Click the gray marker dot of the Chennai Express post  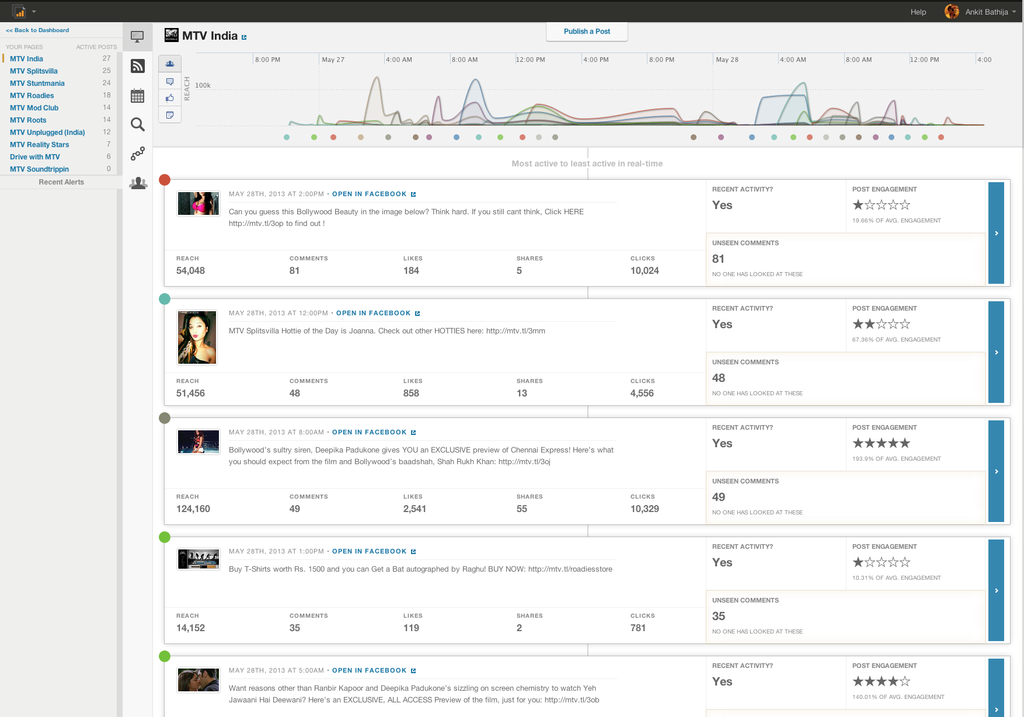(165, 418)
